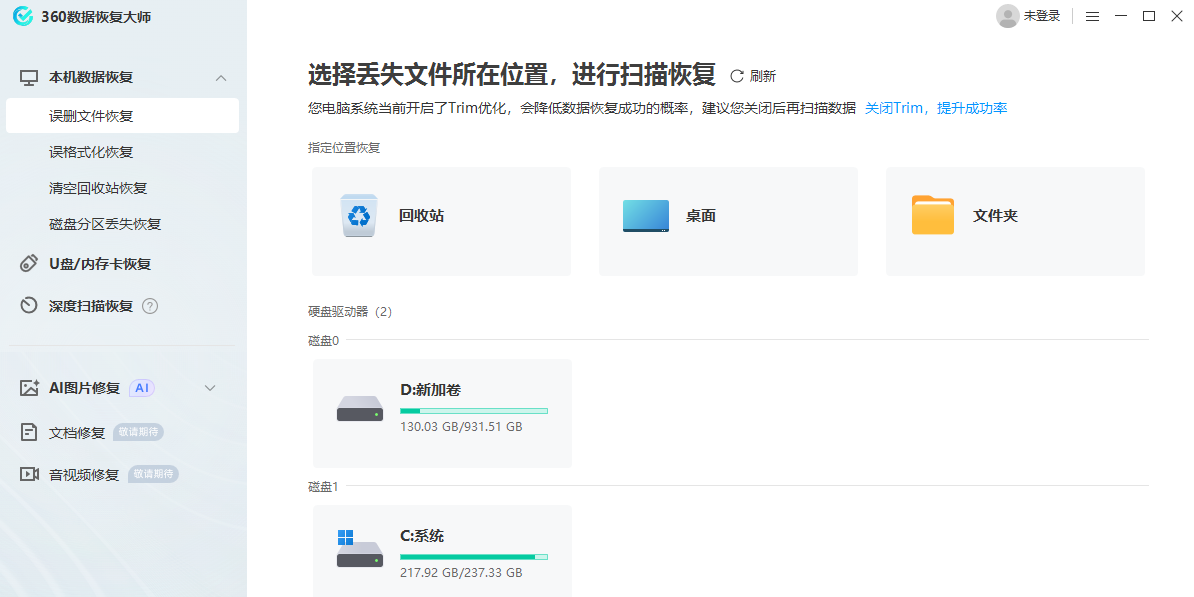The image size is (1194, 597).
Task: Click the 磁盘0 label
Action: (x=324, y=340)
